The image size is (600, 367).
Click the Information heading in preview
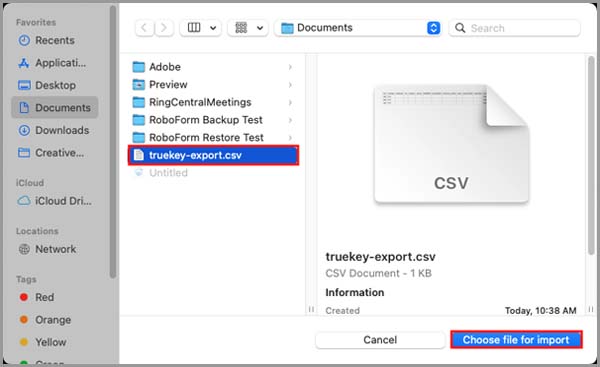pos(355,292)
